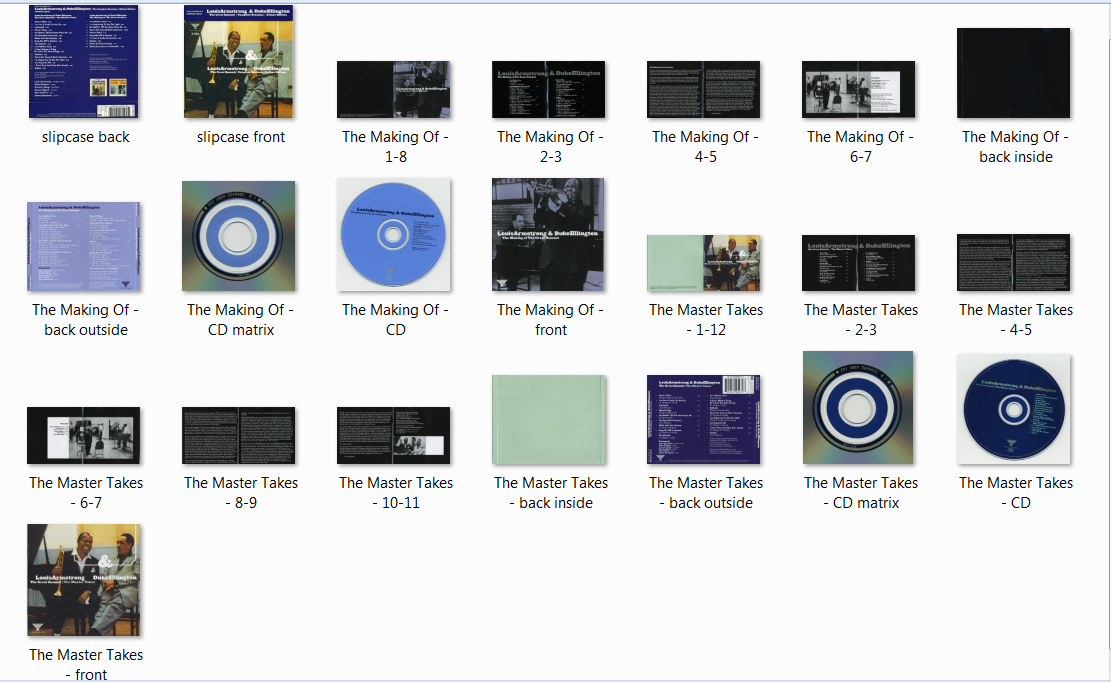Select file name "The Master Takes - 6-7"

tap(86, 492)
